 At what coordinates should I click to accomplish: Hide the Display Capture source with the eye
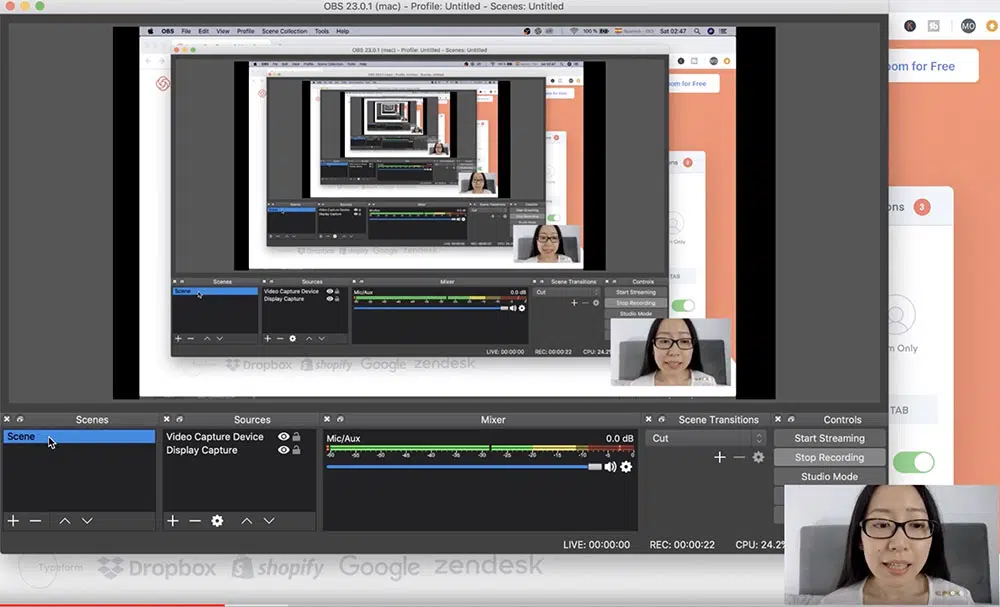[x=284, y=450]
